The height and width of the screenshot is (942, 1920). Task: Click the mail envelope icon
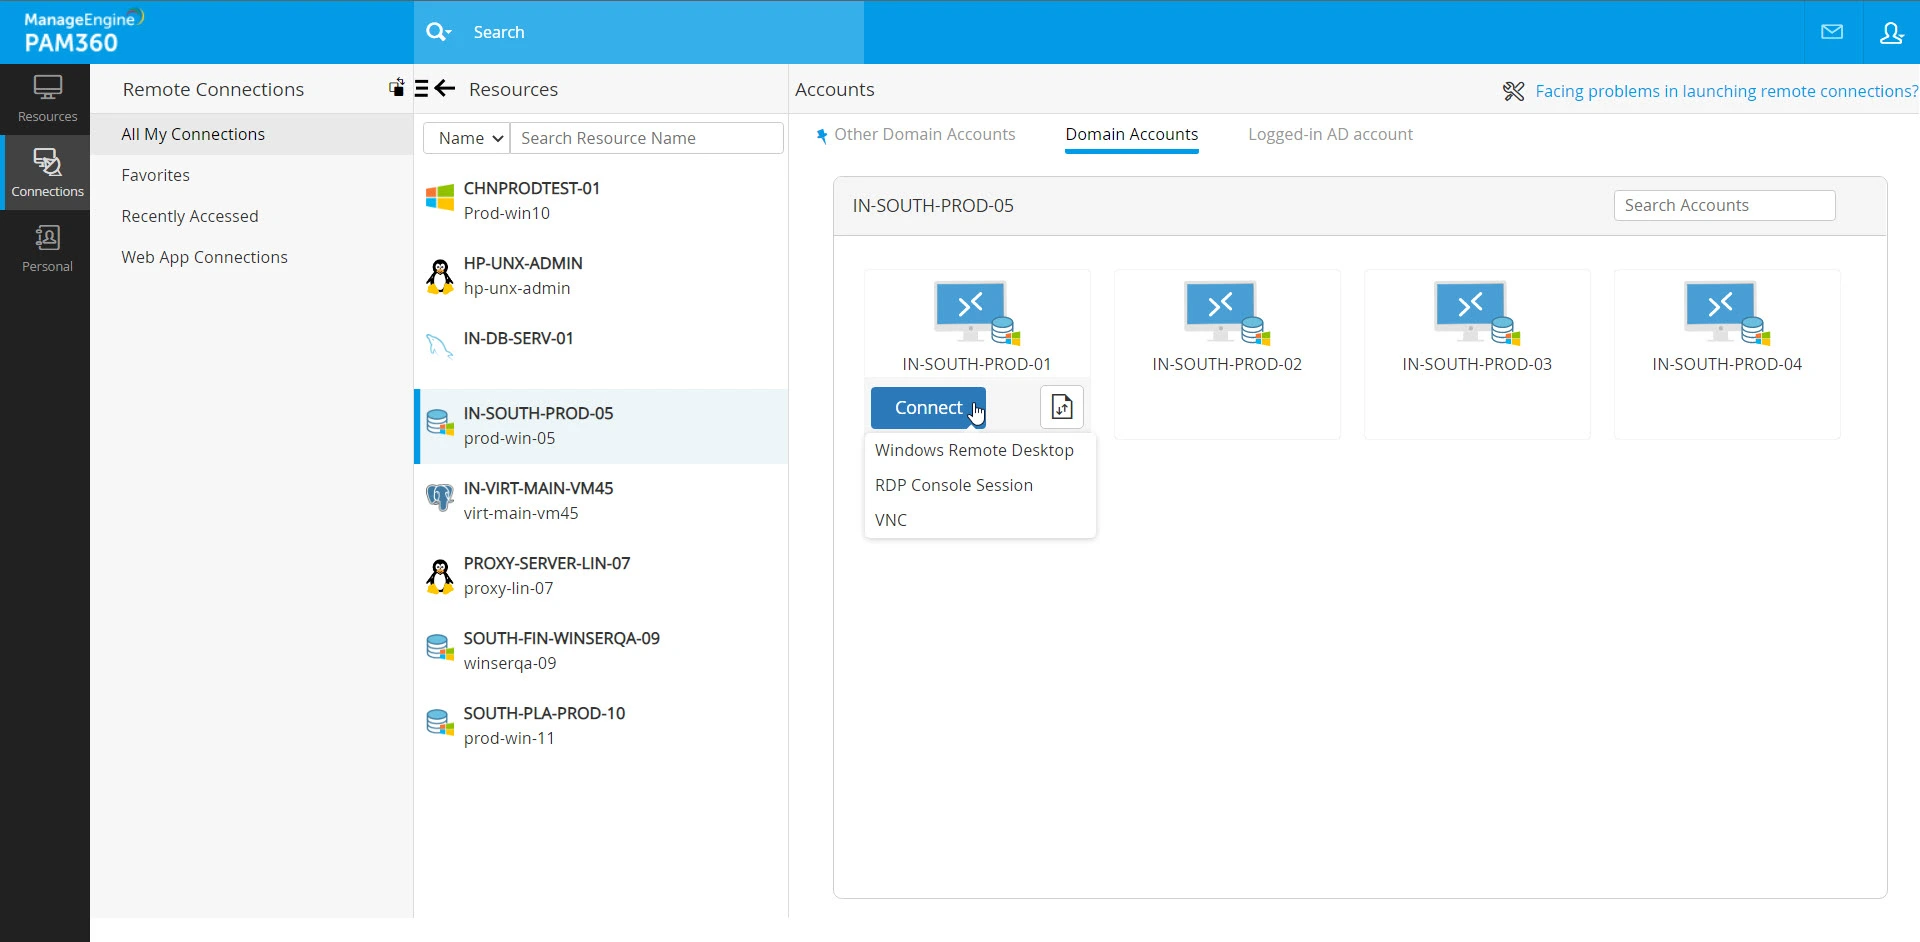tap(1832, 32)
